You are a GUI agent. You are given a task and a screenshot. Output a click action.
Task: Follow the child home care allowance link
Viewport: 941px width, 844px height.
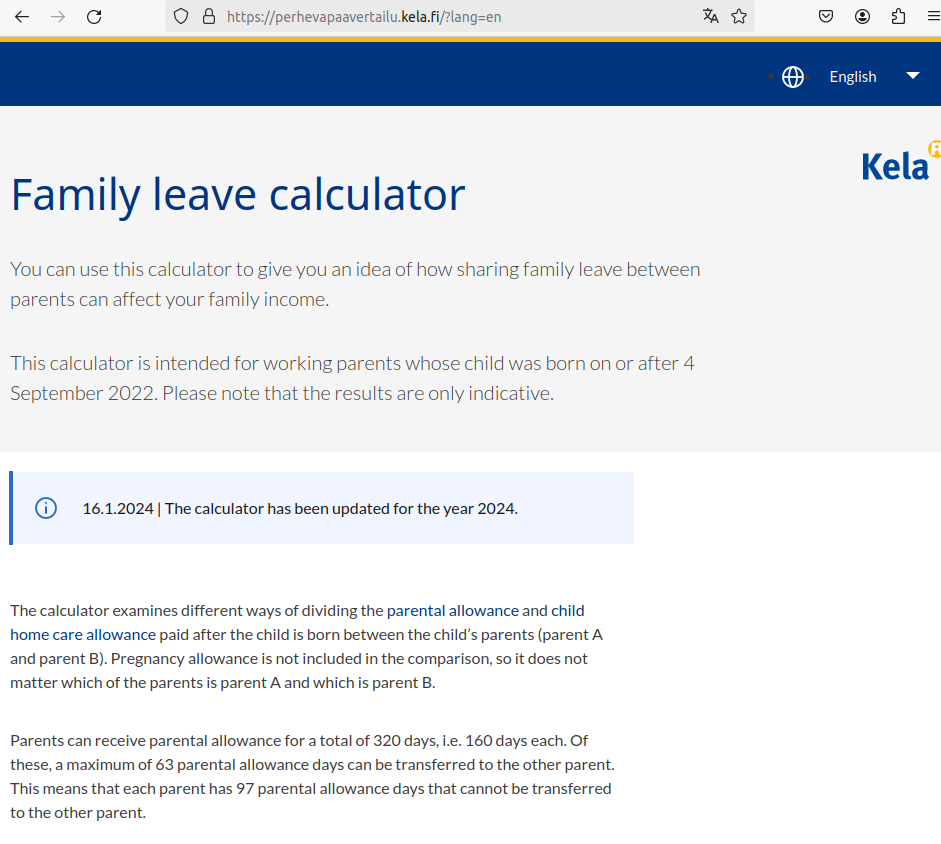(83, 634)
